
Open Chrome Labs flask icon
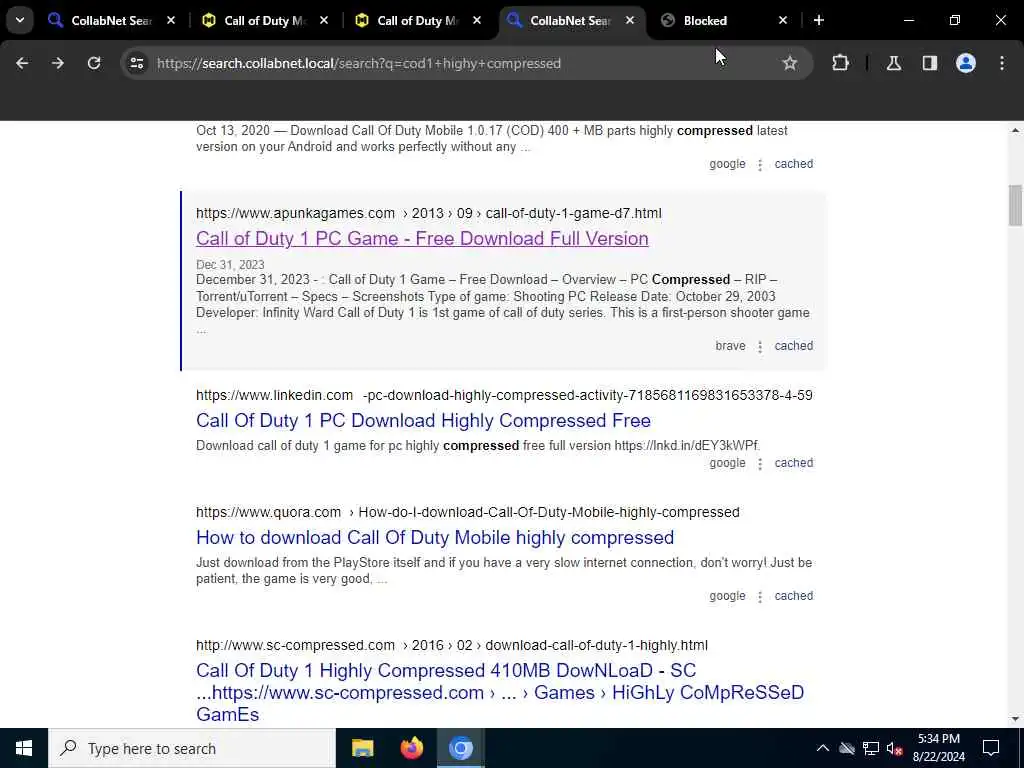click(x=893, y=63)
